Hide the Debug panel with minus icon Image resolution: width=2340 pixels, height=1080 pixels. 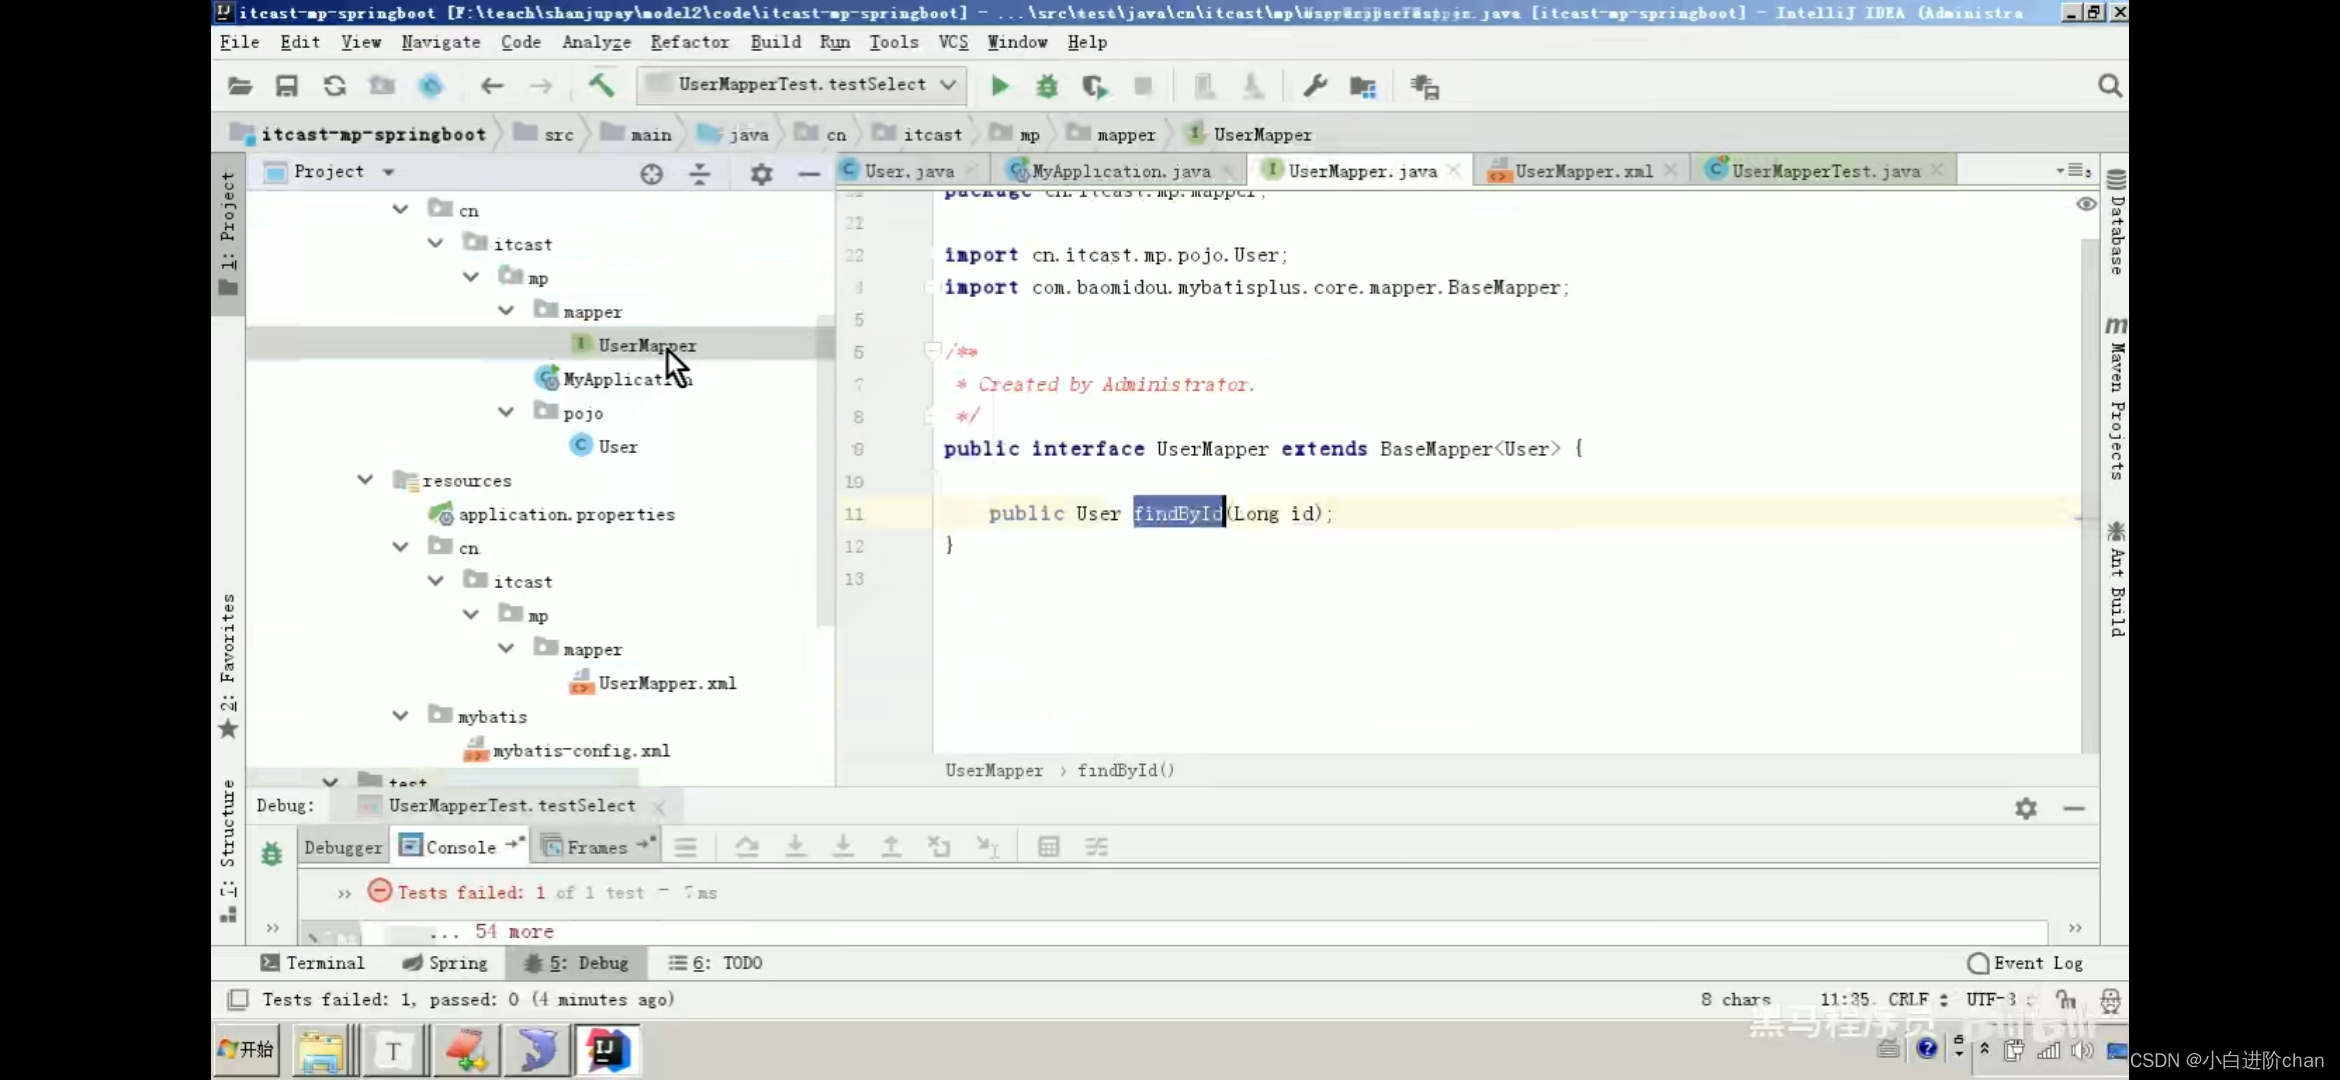point(2074,808)
